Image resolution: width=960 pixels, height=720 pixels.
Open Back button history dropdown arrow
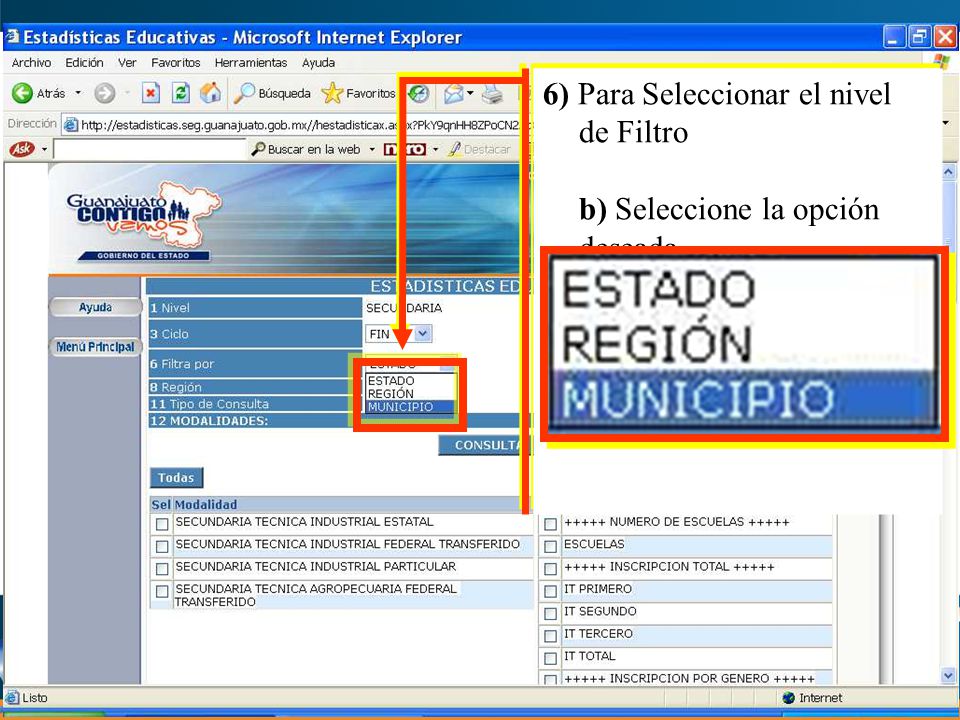78,93
